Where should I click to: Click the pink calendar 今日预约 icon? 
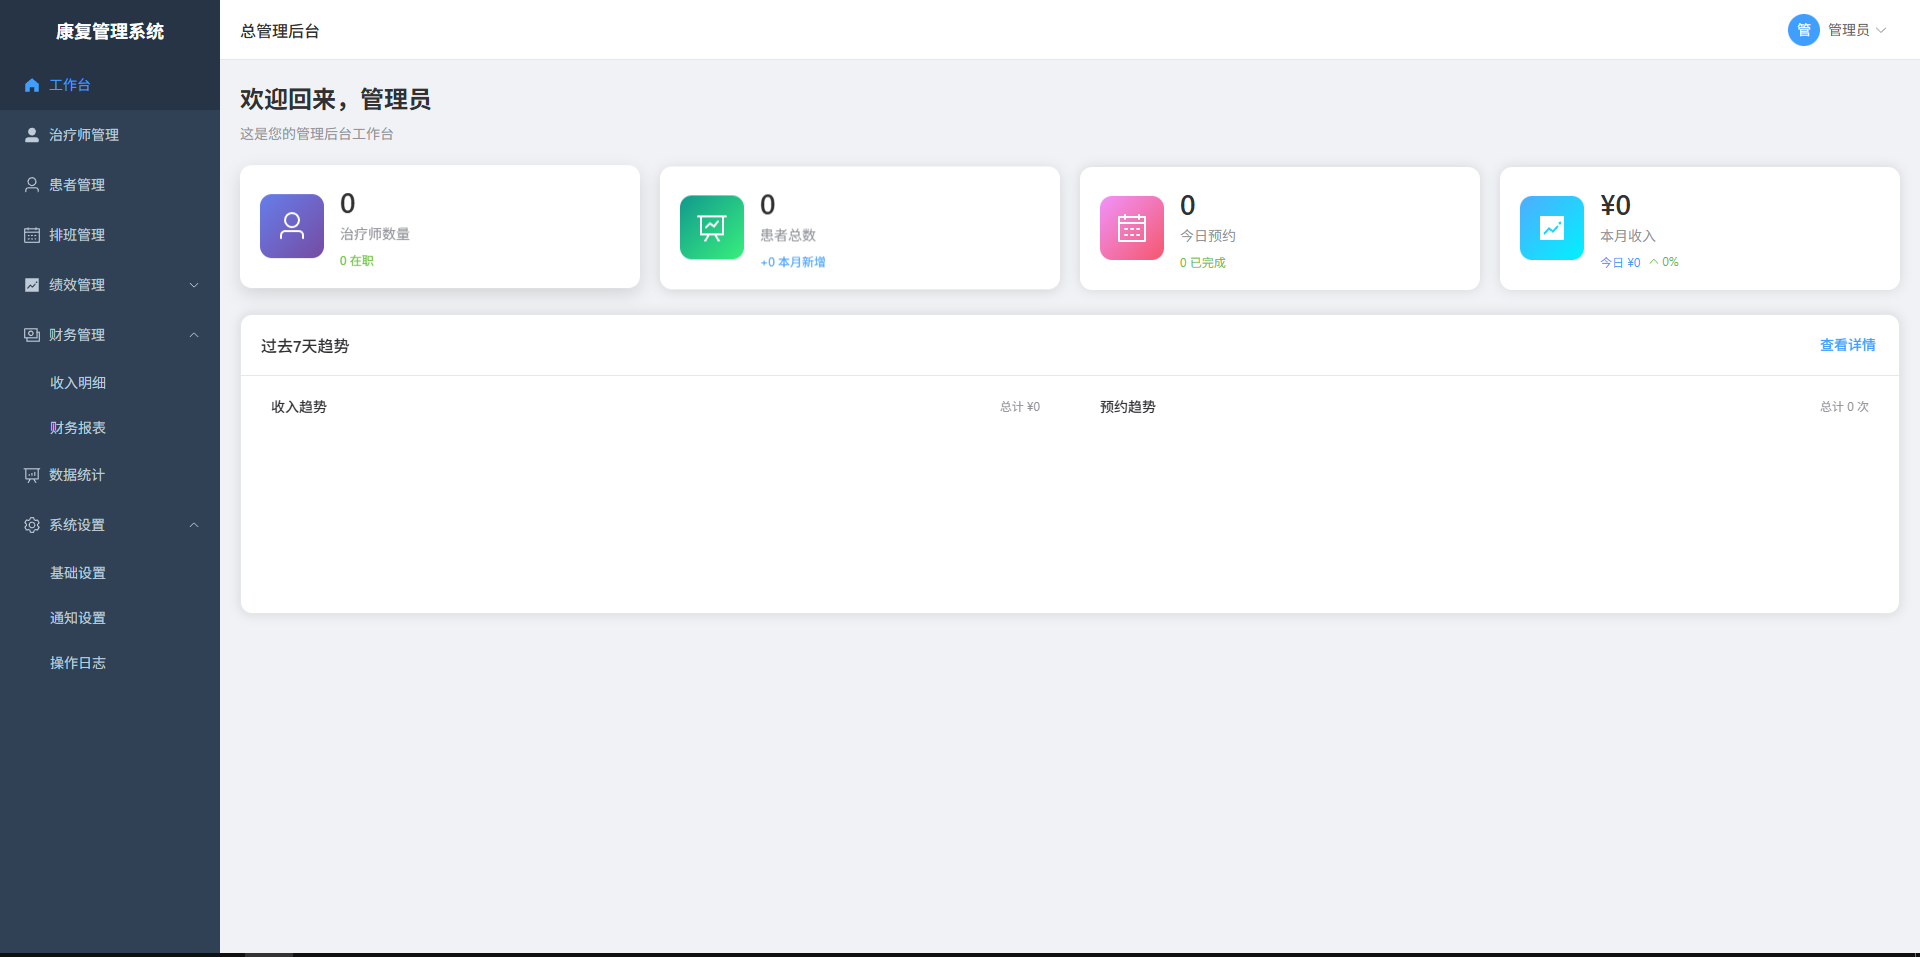pyautogui.click(x=1132, y=228)
